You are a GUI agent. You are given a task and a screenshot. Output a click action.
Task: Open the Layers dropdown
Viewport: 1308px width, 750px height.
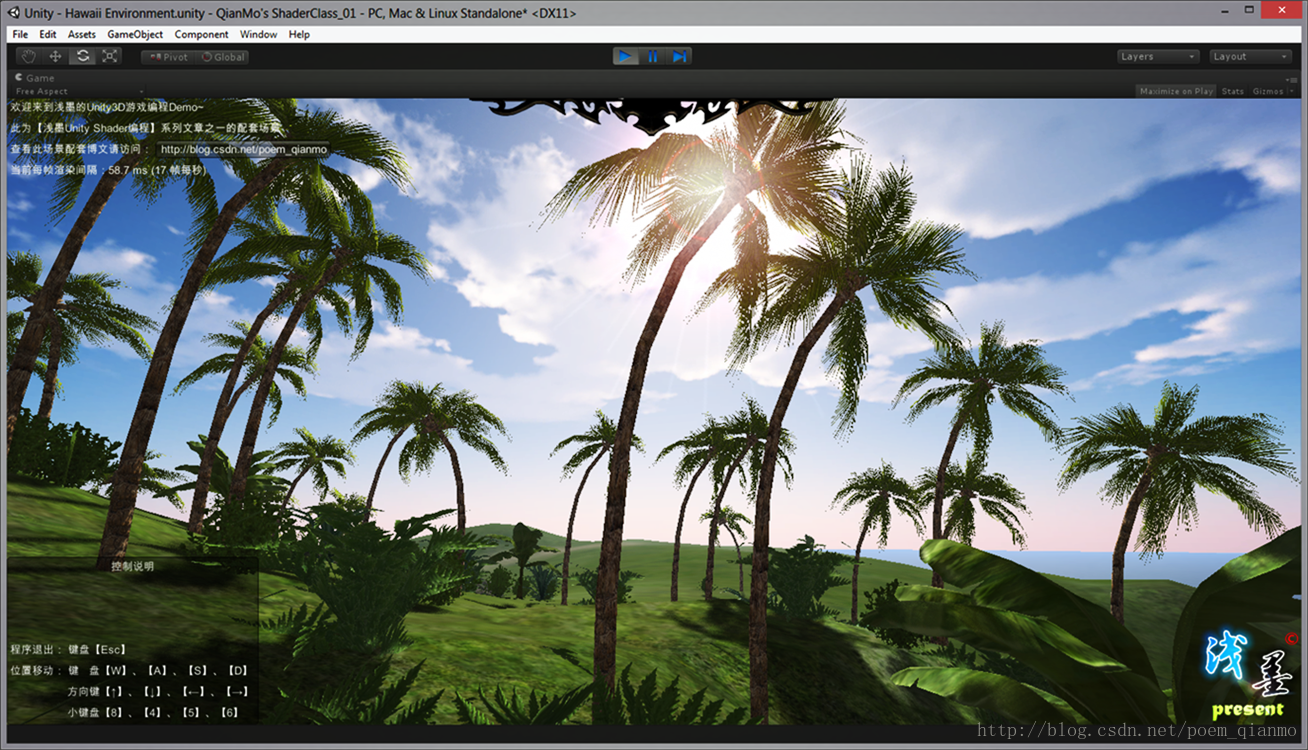pos(1158,57)
